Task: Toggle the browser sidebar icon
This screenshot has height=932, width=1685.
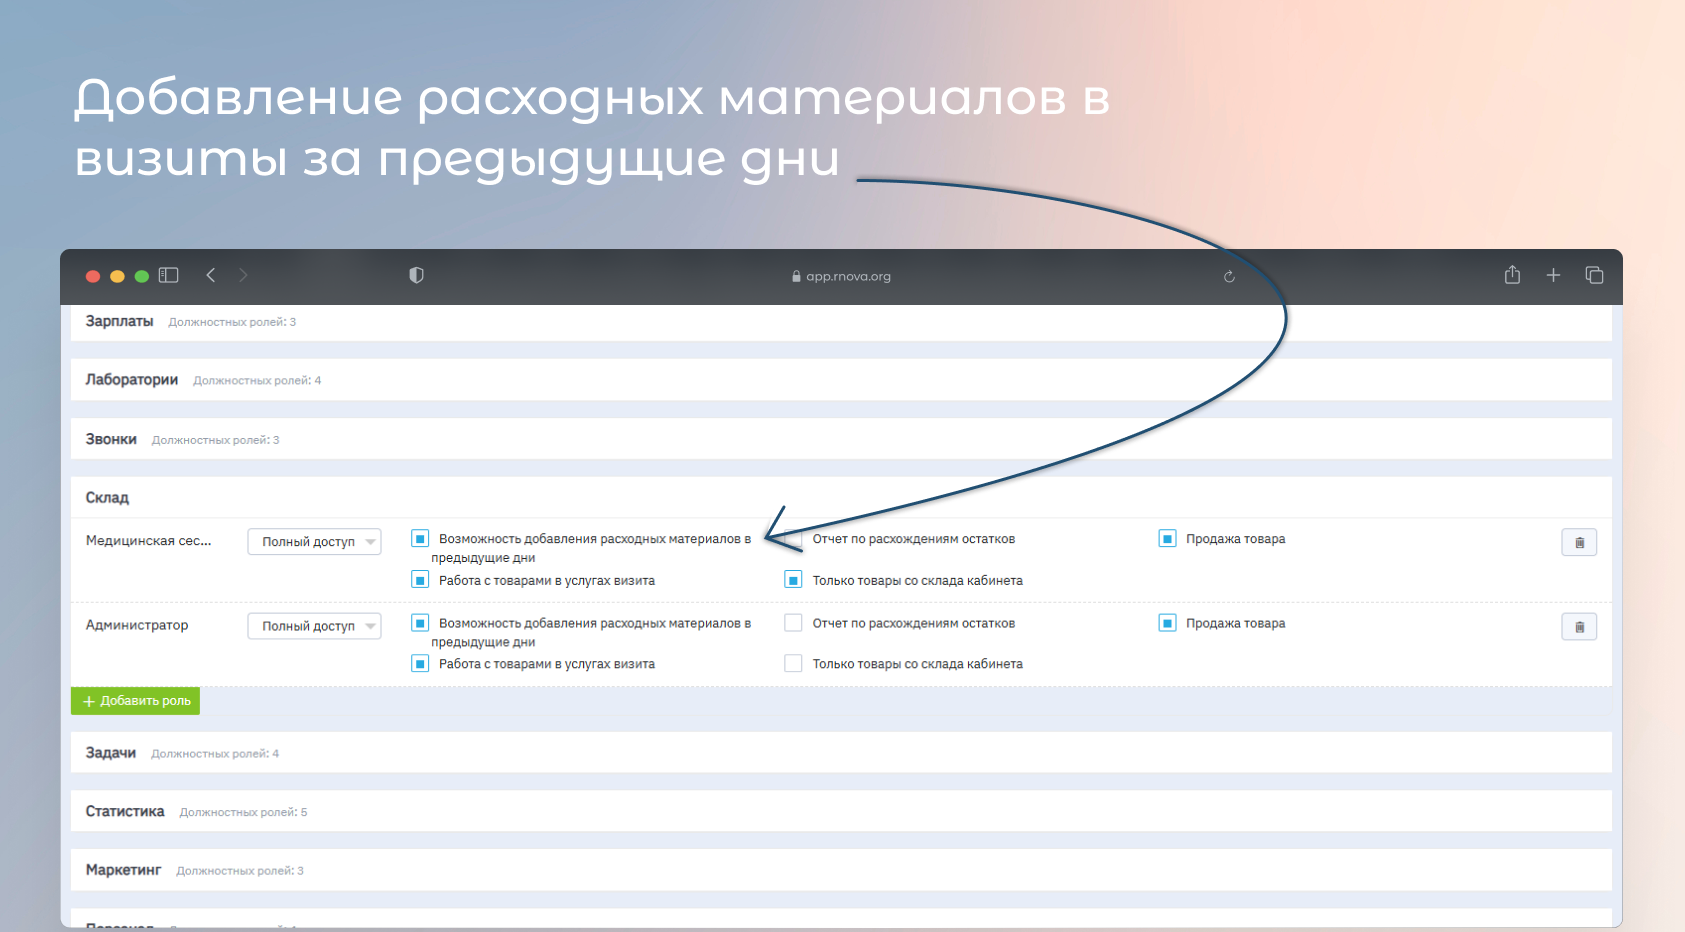Action: [169, 275]
